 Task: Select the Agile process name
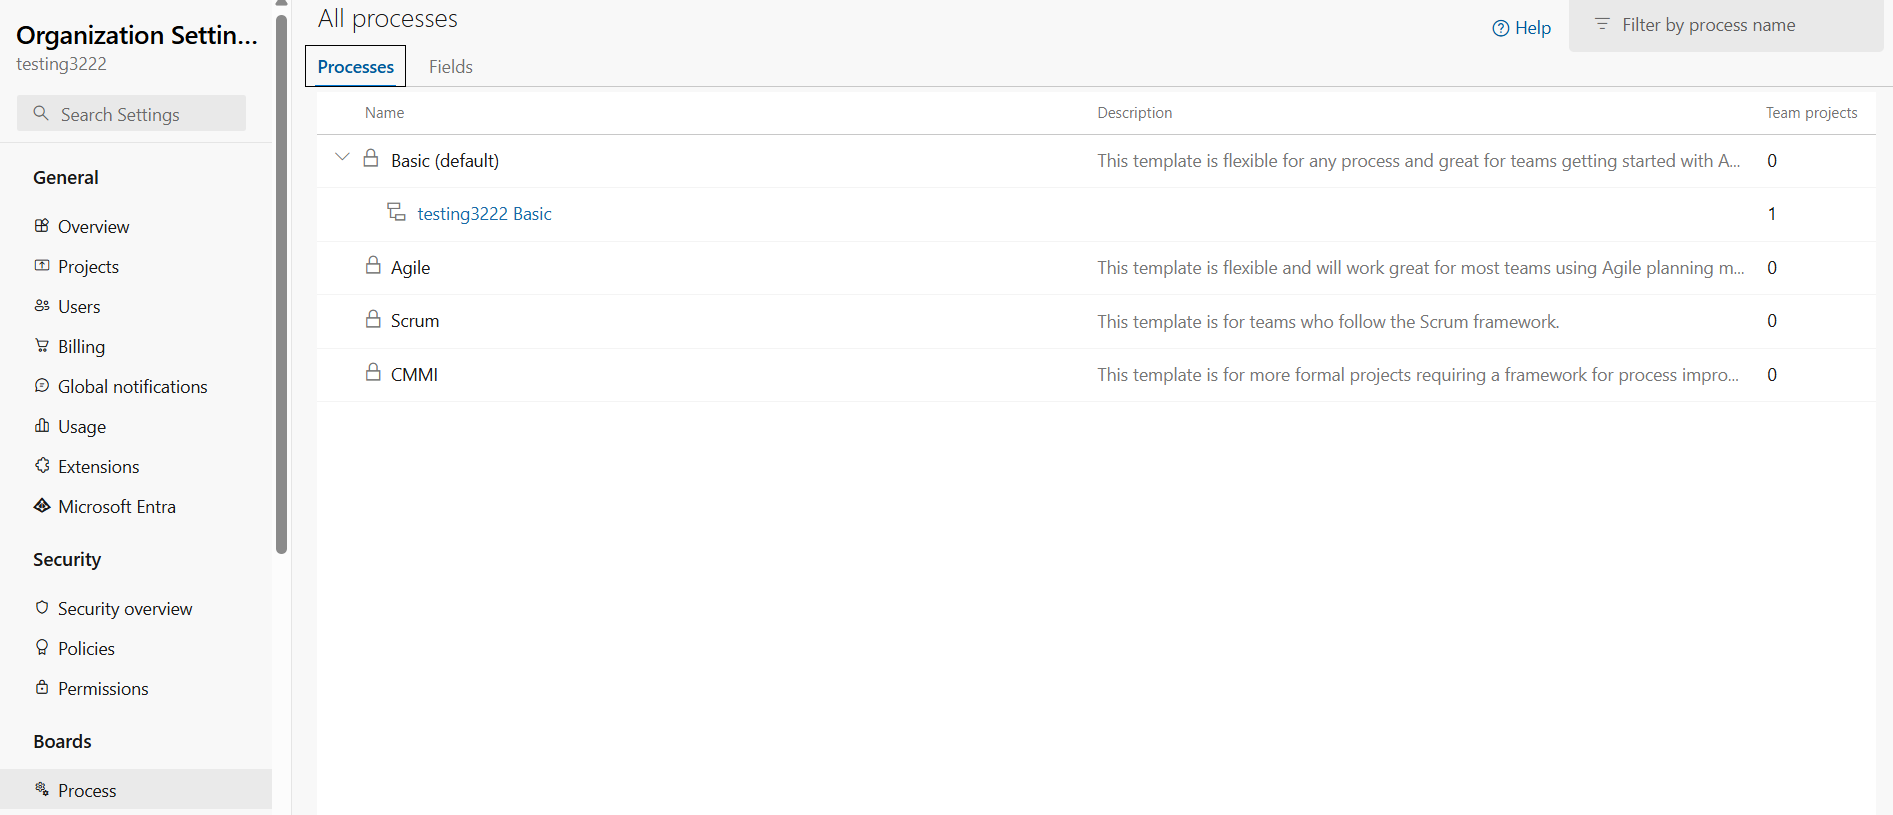[x=410, y=268]
